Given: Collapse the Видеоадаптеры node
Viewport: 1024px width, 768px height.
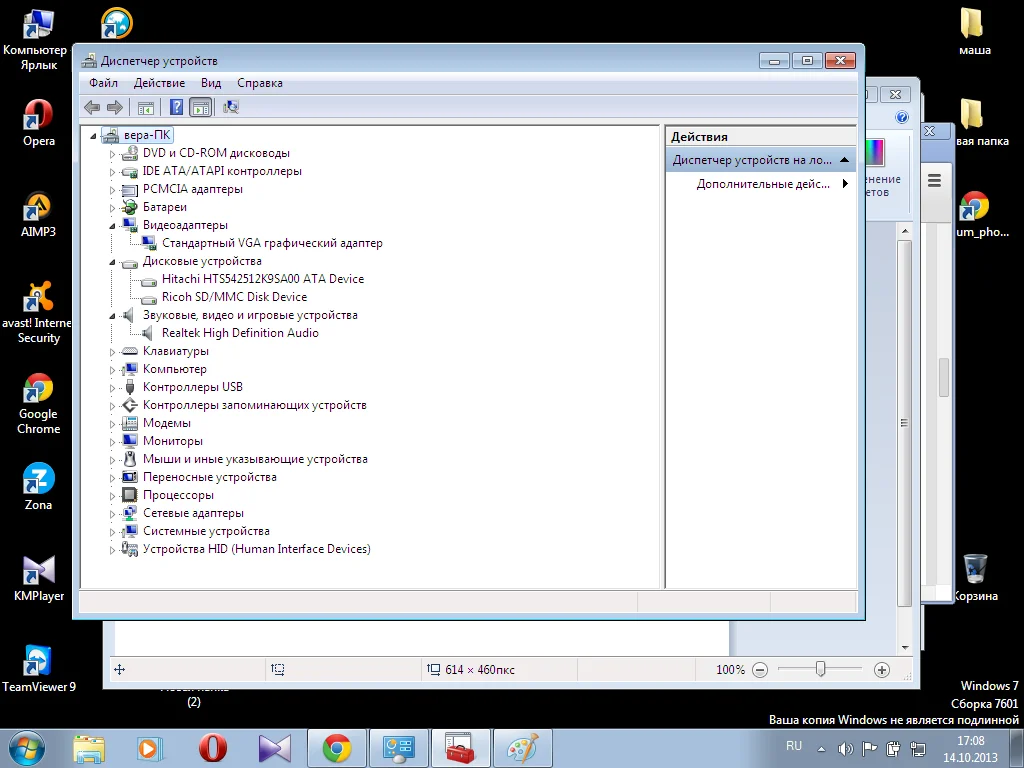Looking at the screenshot, I should click(112, 226).
